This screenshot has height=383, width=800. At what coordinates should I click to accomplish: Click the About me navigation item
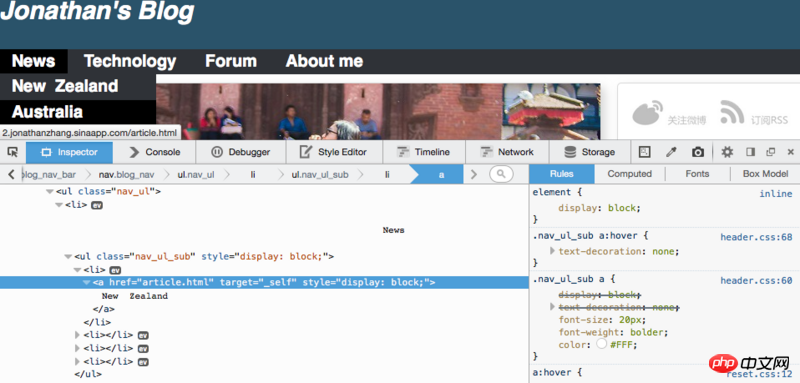coord(324,61)
